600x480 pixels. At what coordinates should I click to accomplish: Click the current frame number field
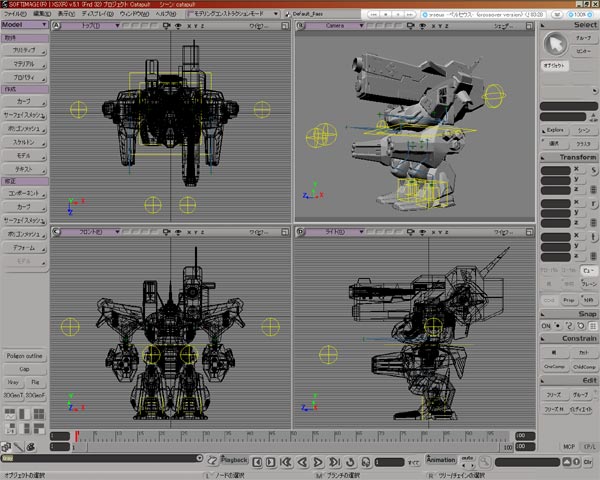(x=389, y=462)
